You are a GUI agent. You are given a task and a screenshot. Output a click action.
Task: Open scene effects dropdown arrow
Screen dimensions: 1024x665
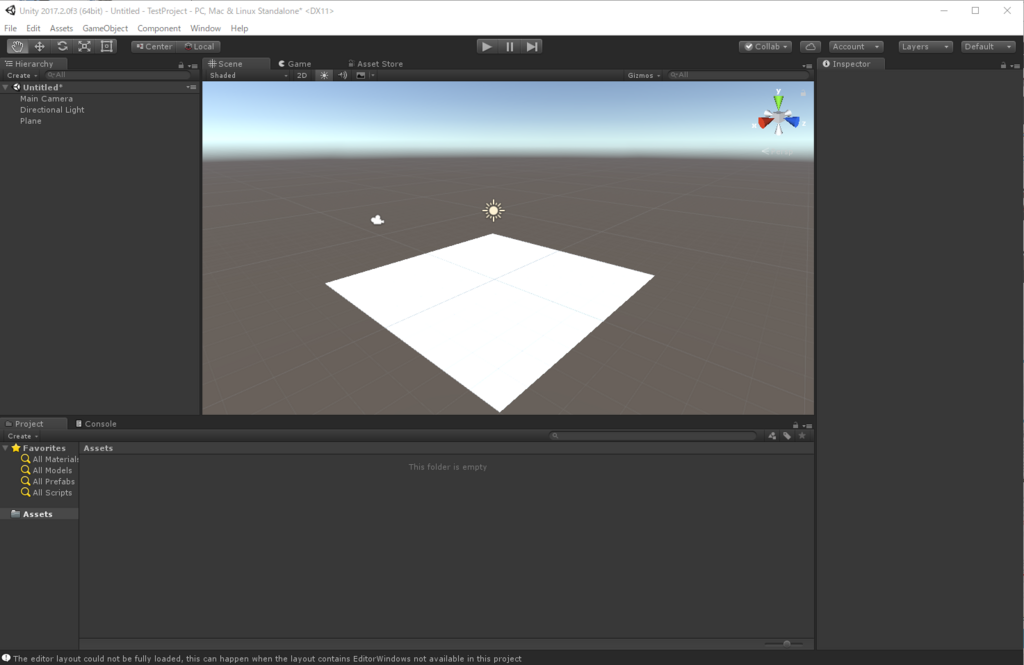[372, 75]
